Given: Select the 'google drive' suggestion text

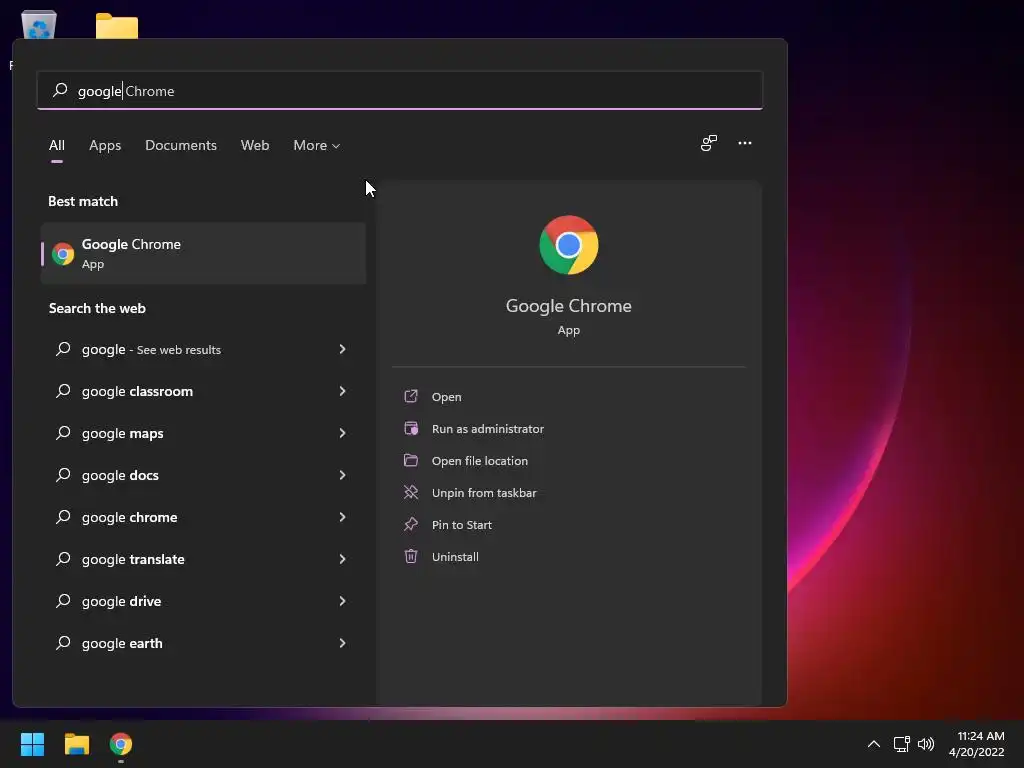Looking at the screenshot, I should click(121, 601).
